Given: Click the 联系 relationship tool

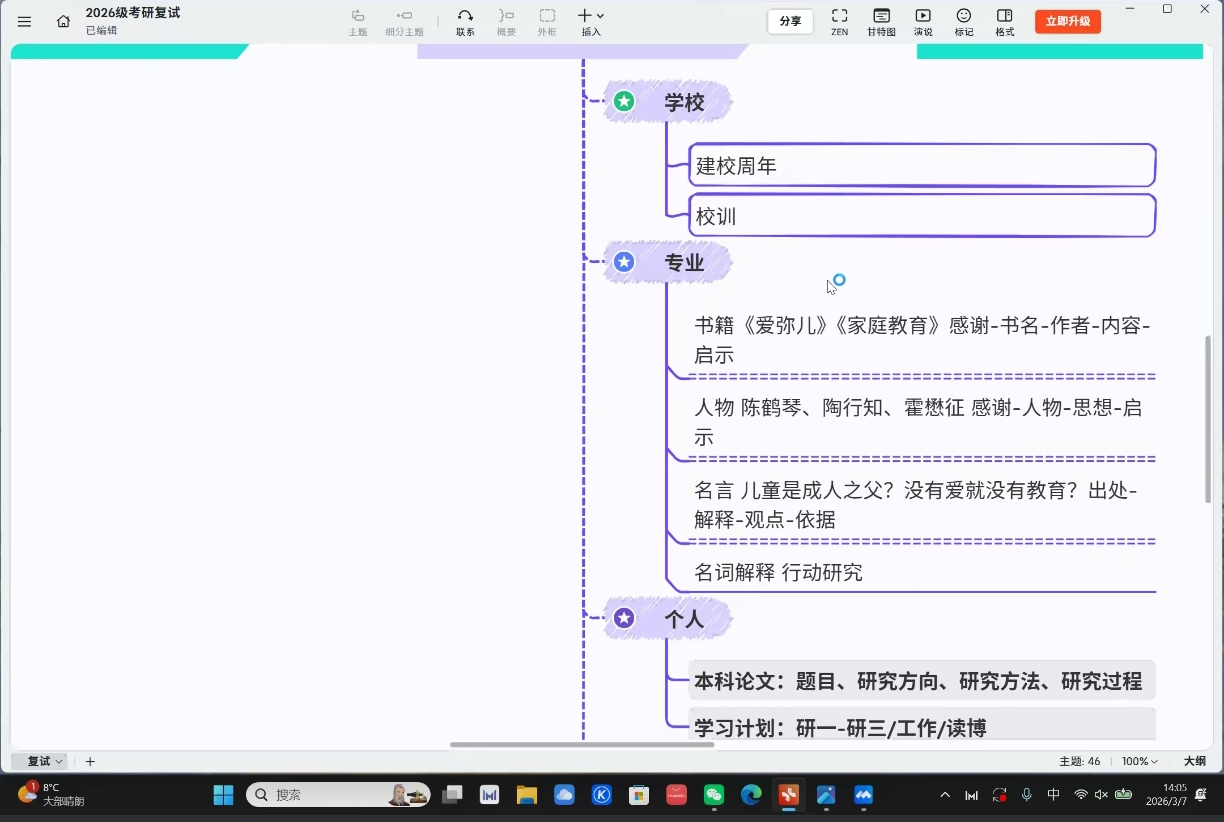Looking at the screenshot, I should [465, 22].
